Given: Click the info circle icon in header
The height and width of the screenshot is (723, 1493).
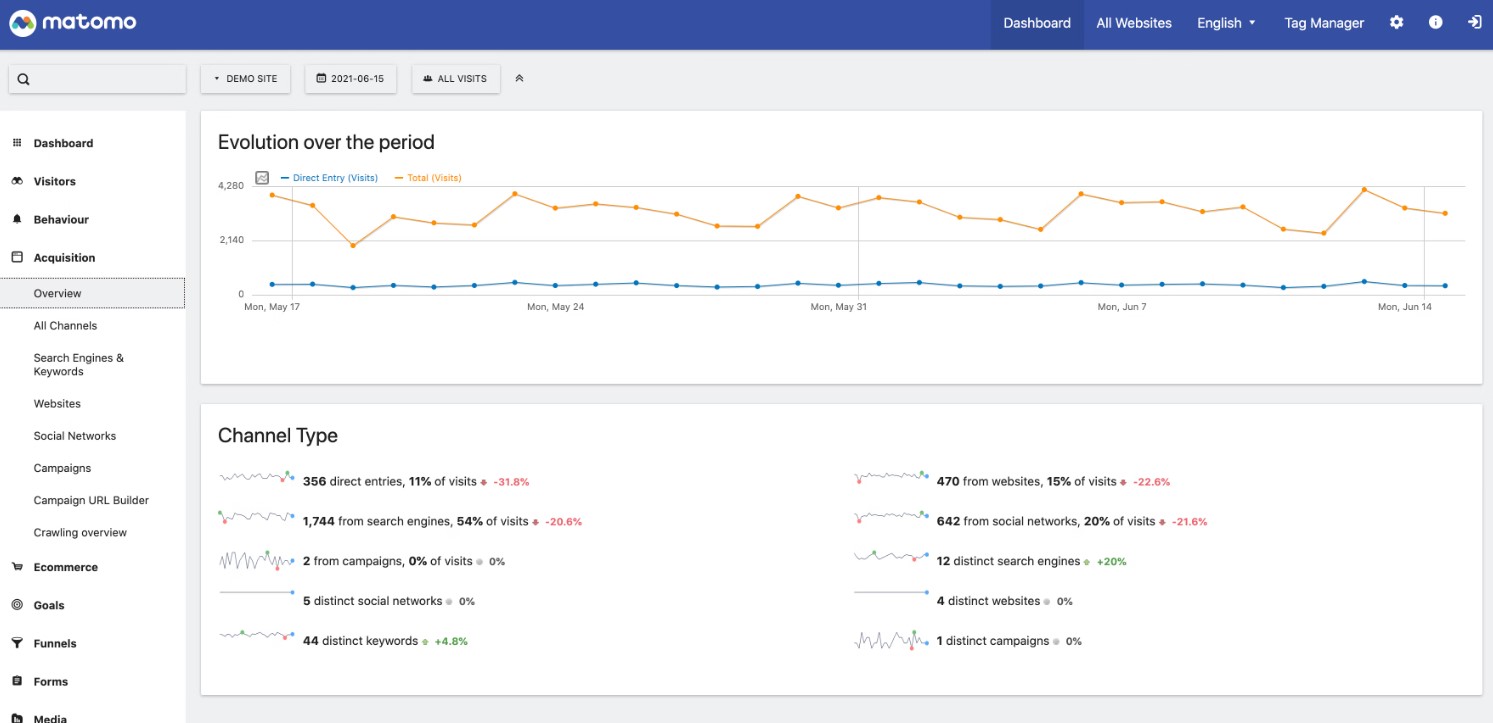Looking at the screenshot, I should point(1435,22).
